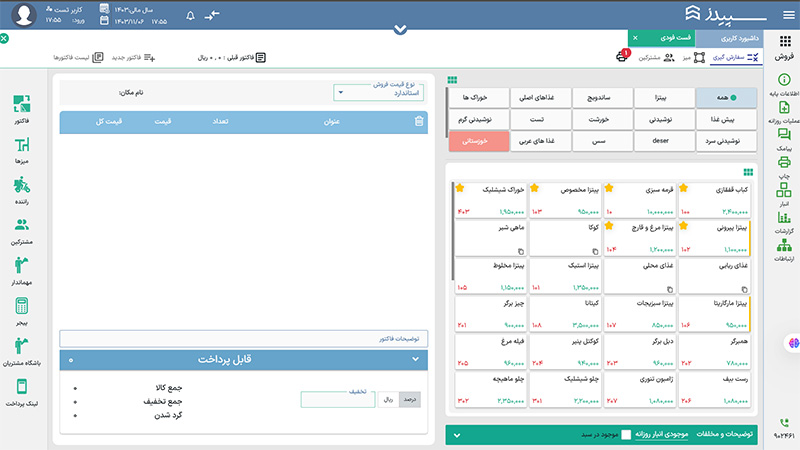
Task: Add چلو ماهیچه product to order
Action: [x=490, y=390]
